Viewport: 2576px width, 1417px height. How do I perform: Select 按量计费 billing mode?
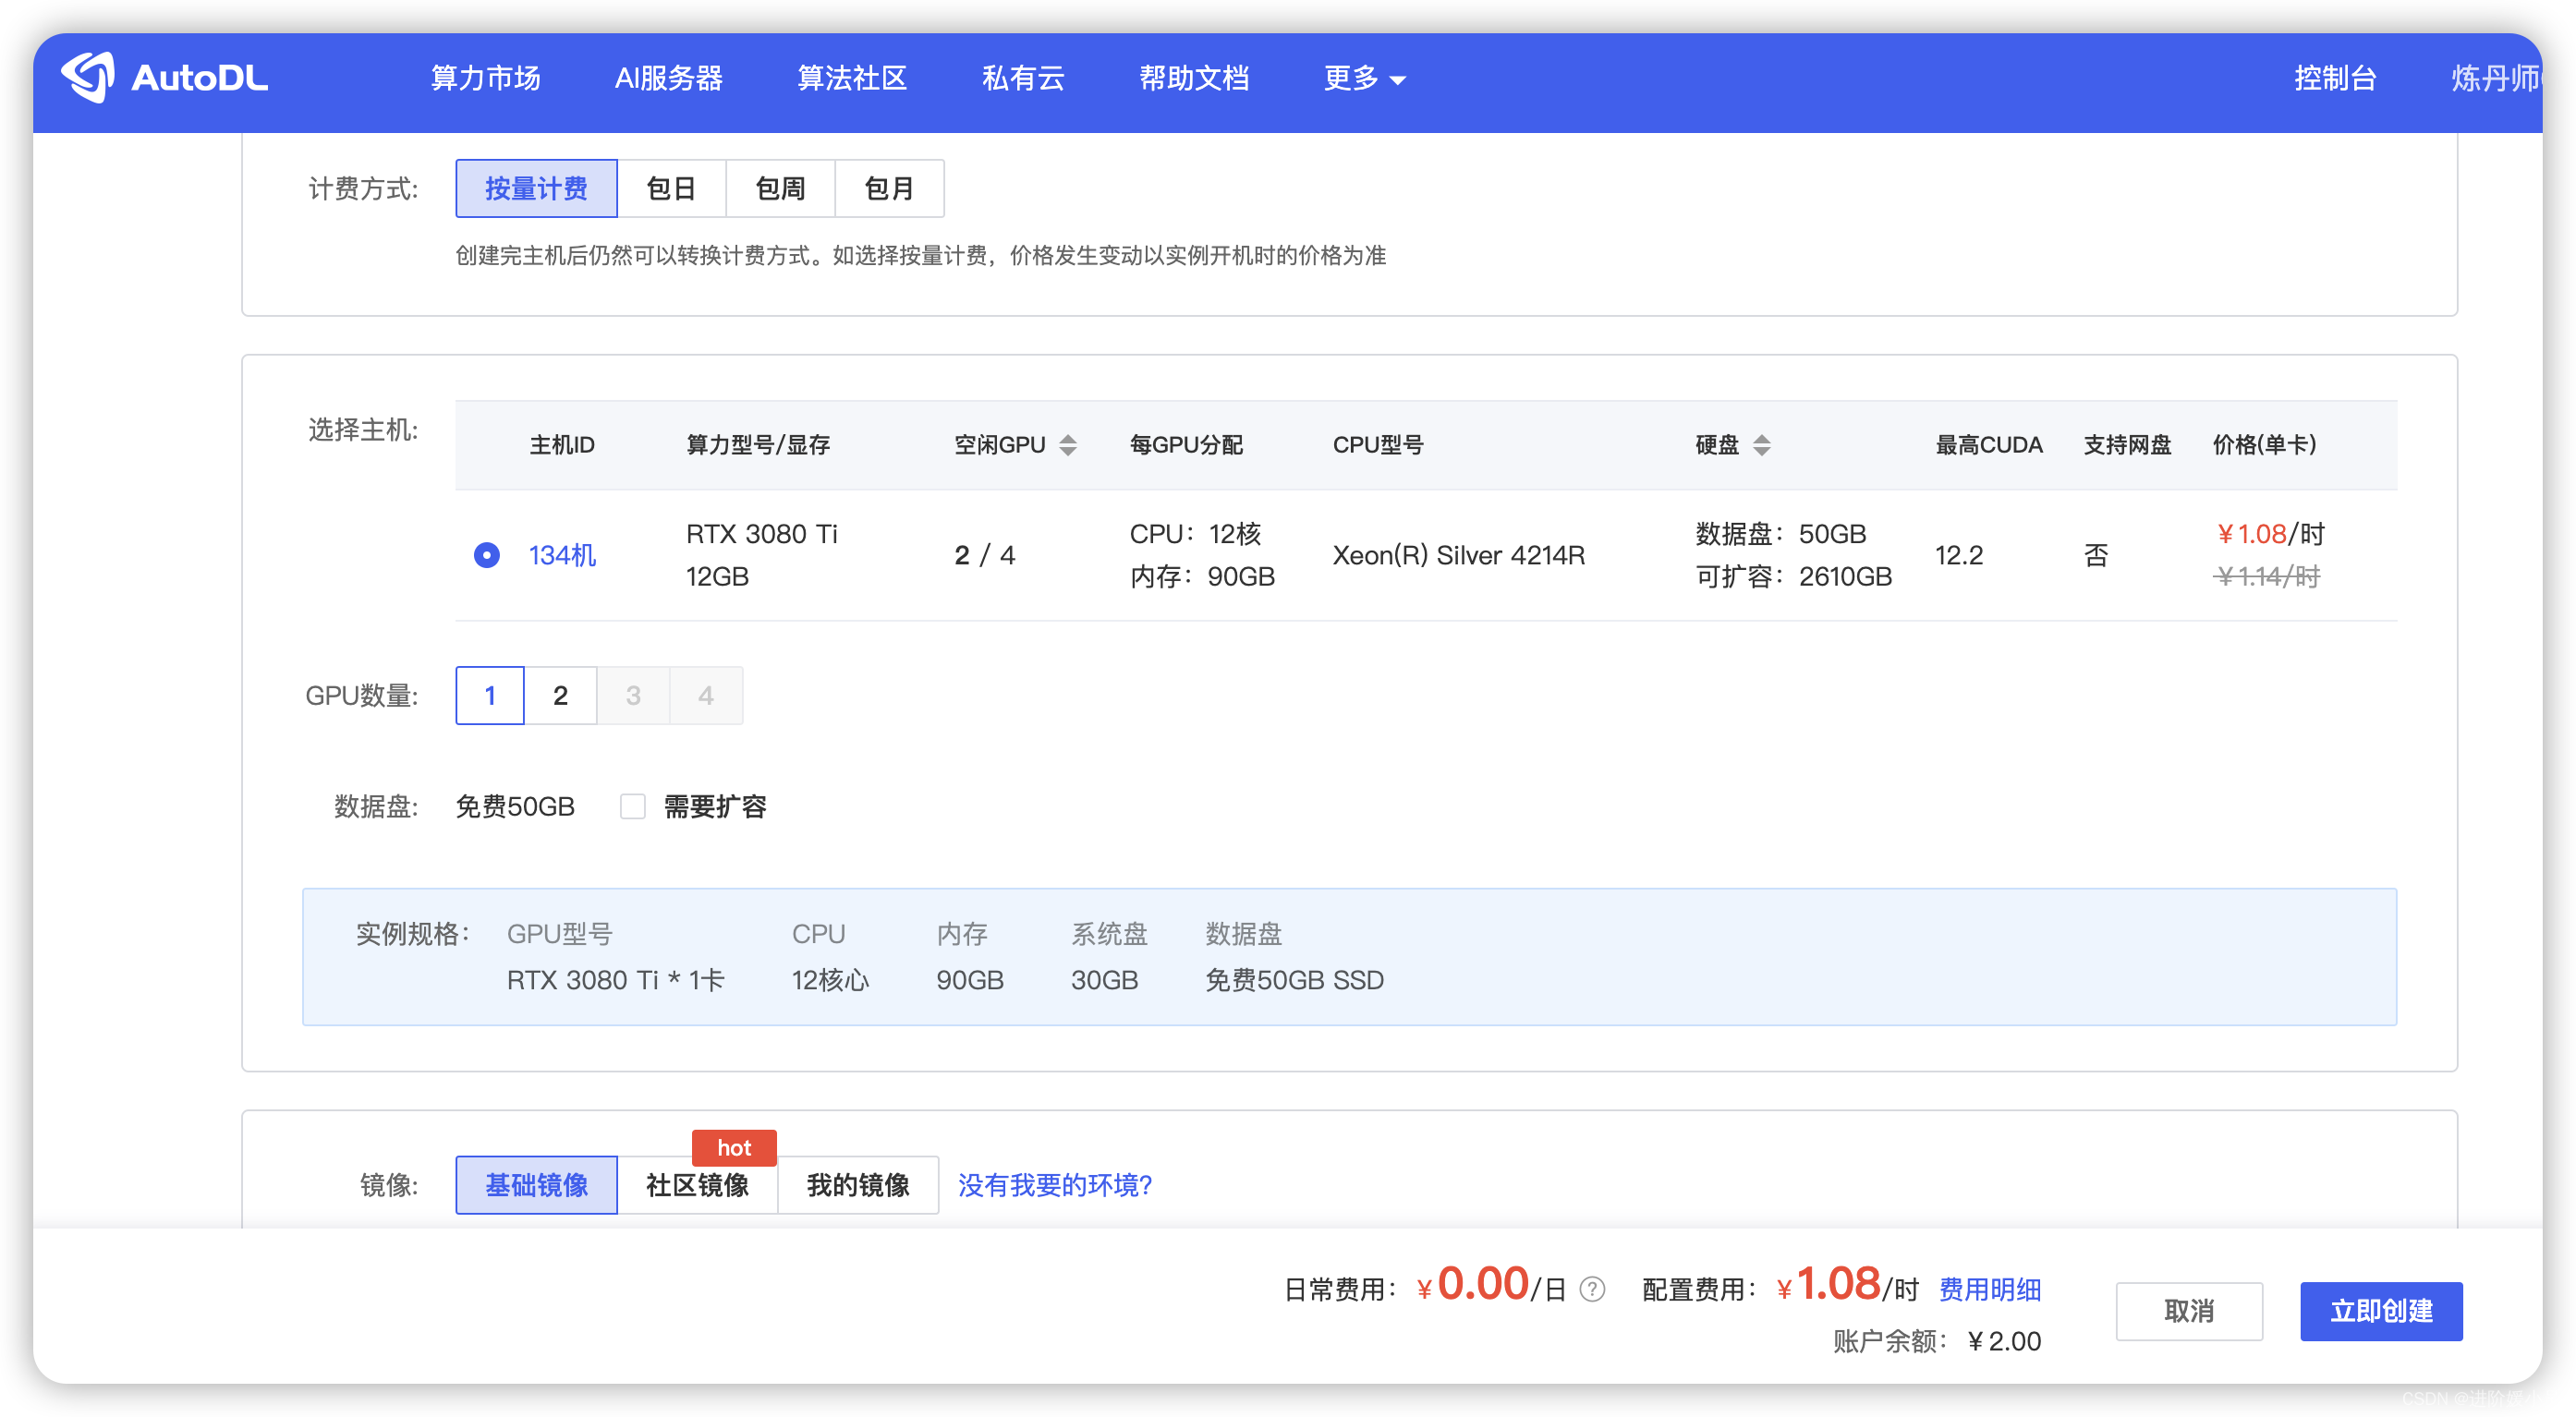tap(536, 188)
